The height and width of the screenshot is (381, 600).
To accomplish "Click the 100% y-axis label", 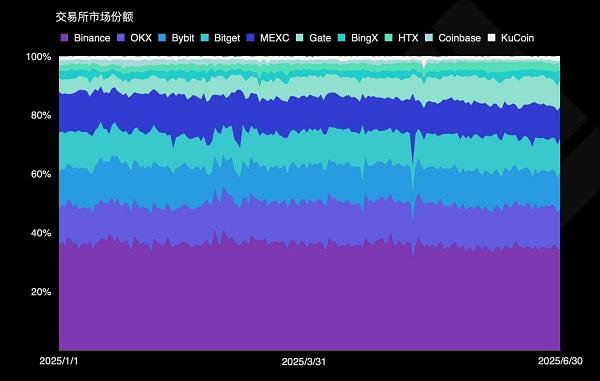I will pos(38,57).
